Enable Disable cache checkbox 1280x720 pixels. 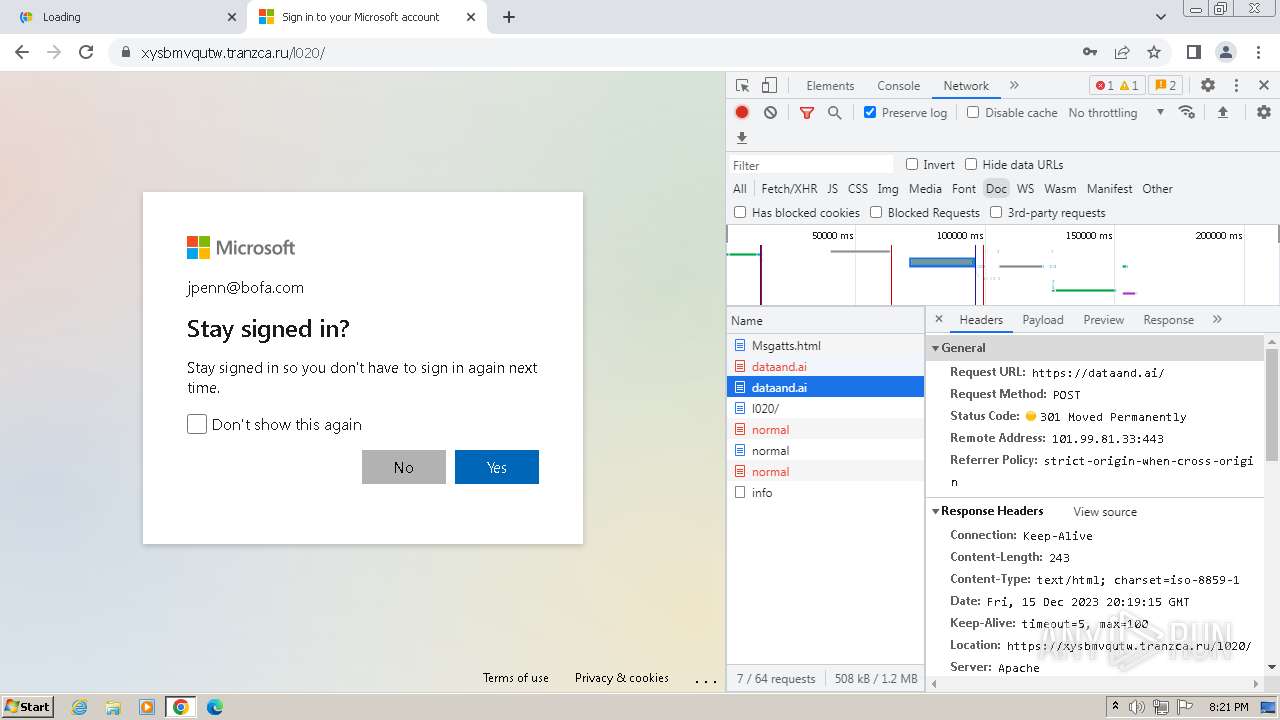click(973, 112)
